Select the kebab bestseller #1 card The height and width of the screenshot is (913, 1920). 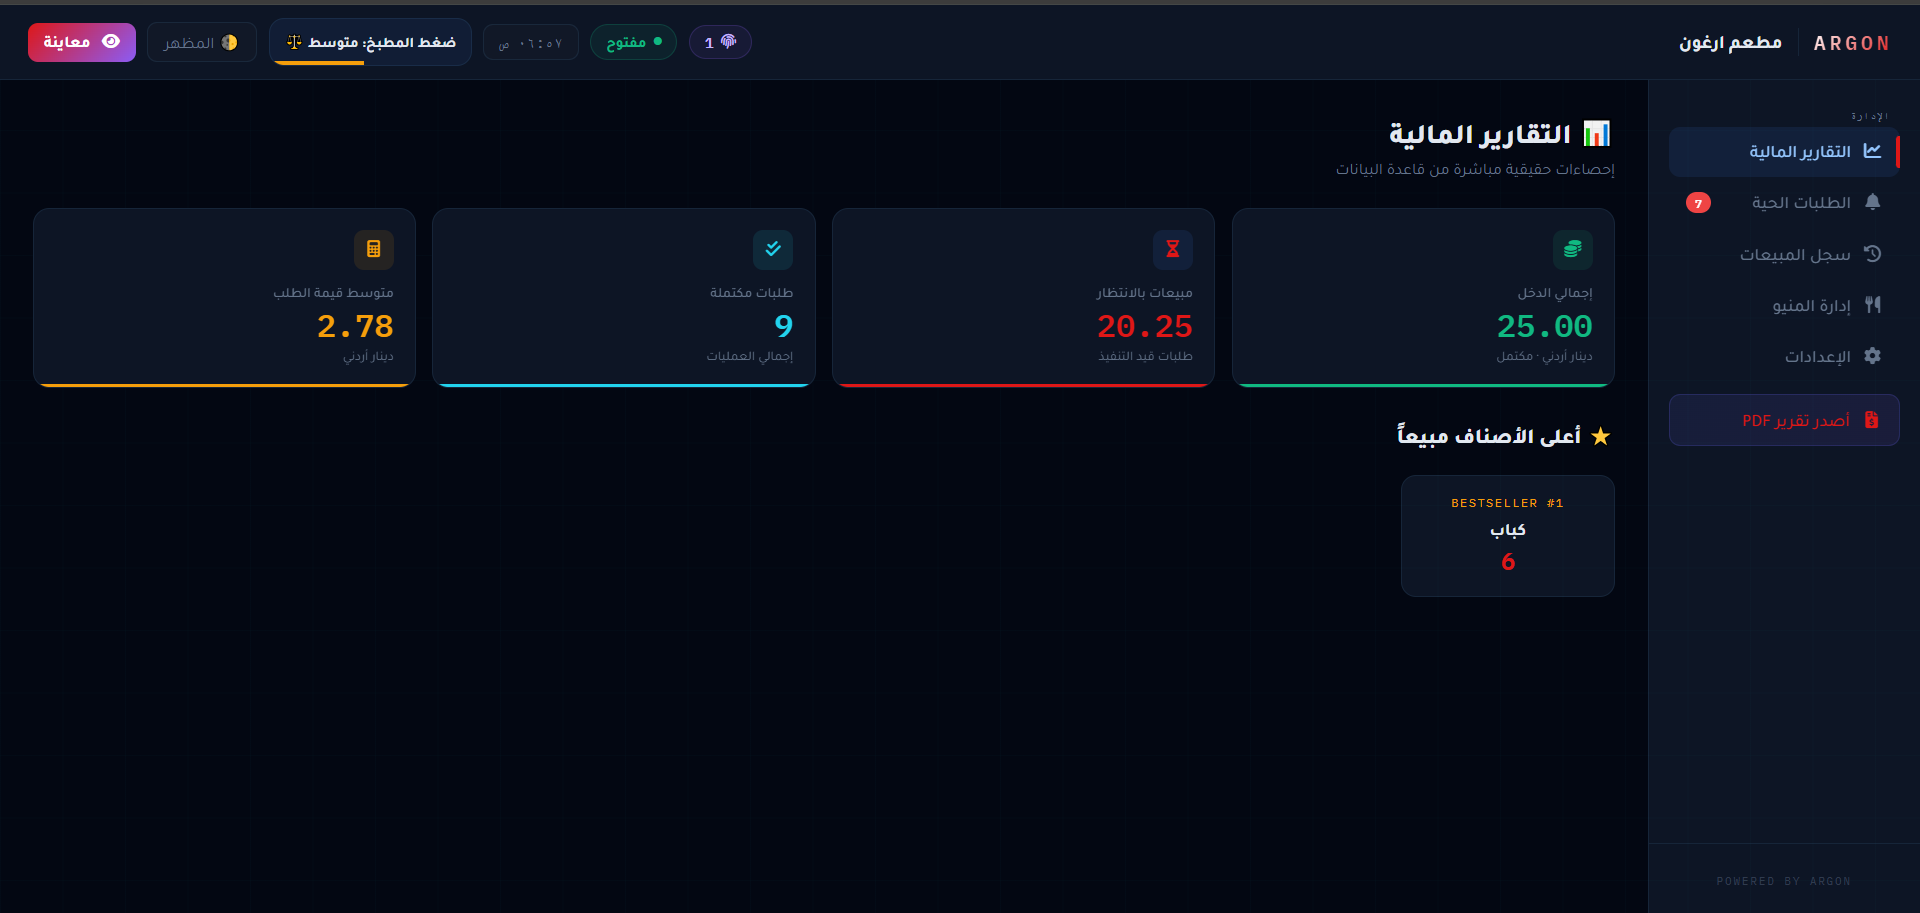click(1507, 536)
